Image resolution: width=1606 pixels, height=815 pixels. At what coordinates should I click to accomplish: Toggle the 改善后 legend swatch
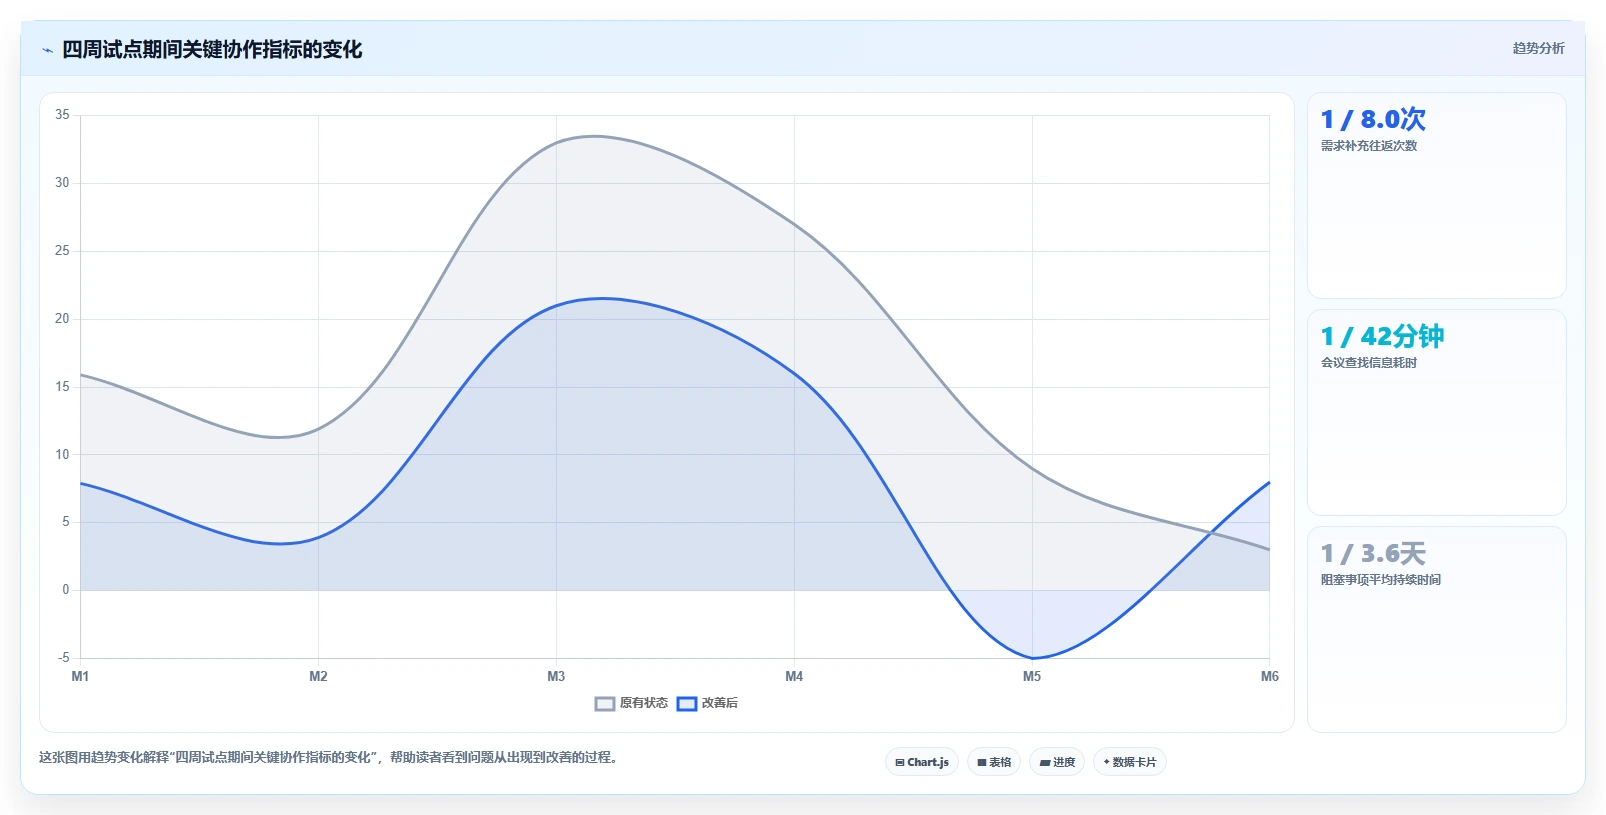[x=686, y=704]
